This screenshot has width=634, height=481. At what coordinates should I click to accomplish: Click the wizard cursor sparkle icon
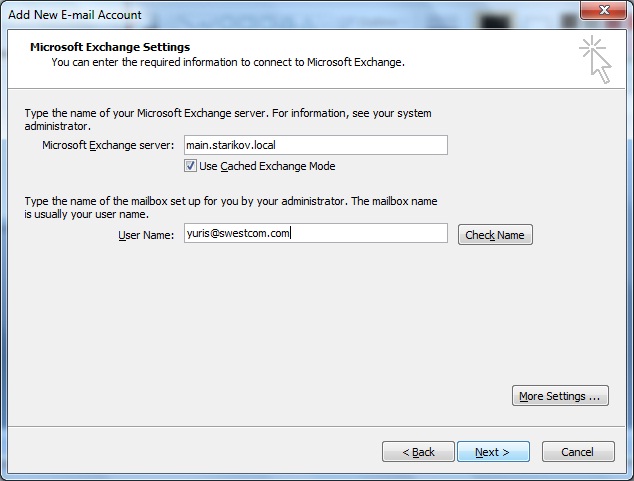click(x=594, y=58)
